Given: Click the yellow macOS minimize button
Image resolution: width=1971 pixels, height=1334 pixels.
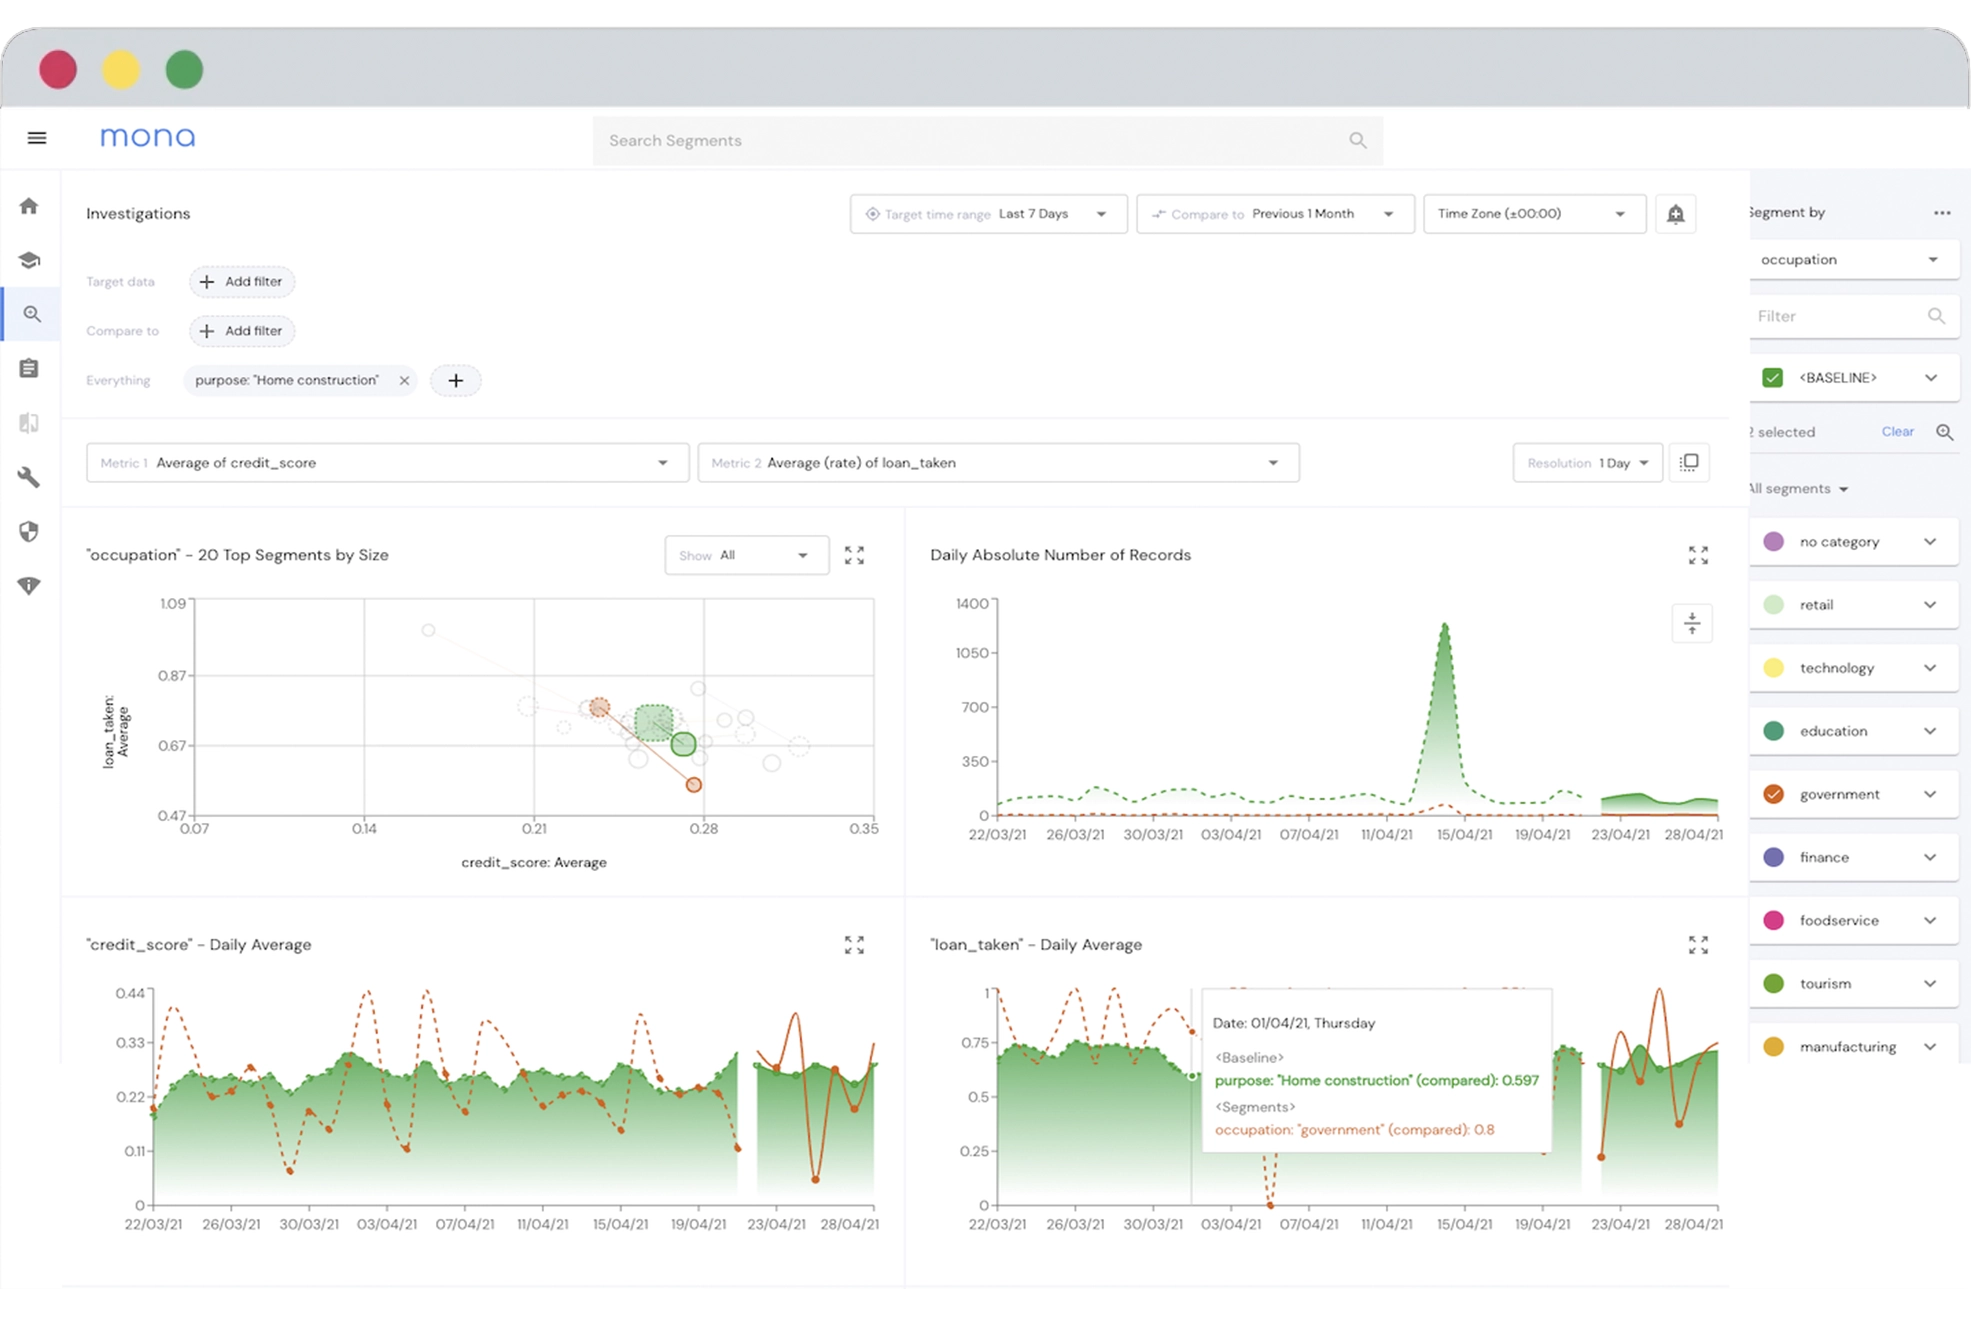Looking at the screenshot, I should pos(121,70).
